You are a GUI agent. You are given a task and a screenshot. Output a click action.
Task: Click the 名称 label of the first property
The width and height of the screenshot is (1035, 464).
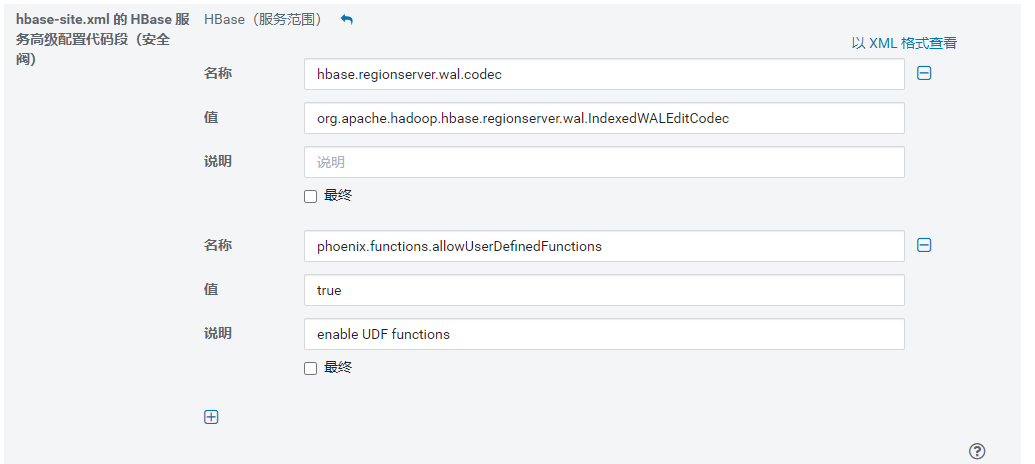(x=218, y=73)
